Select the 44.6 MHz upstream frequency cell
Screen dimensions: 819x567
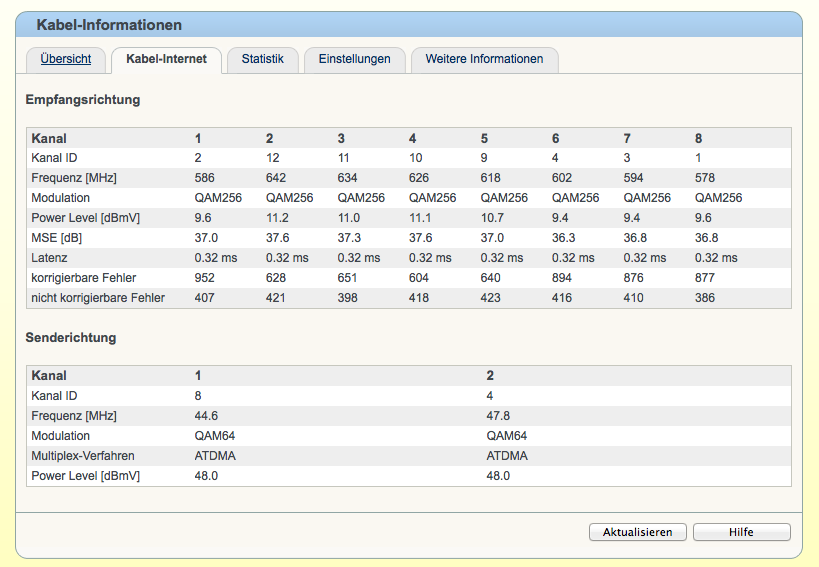[x=207, y=416]
